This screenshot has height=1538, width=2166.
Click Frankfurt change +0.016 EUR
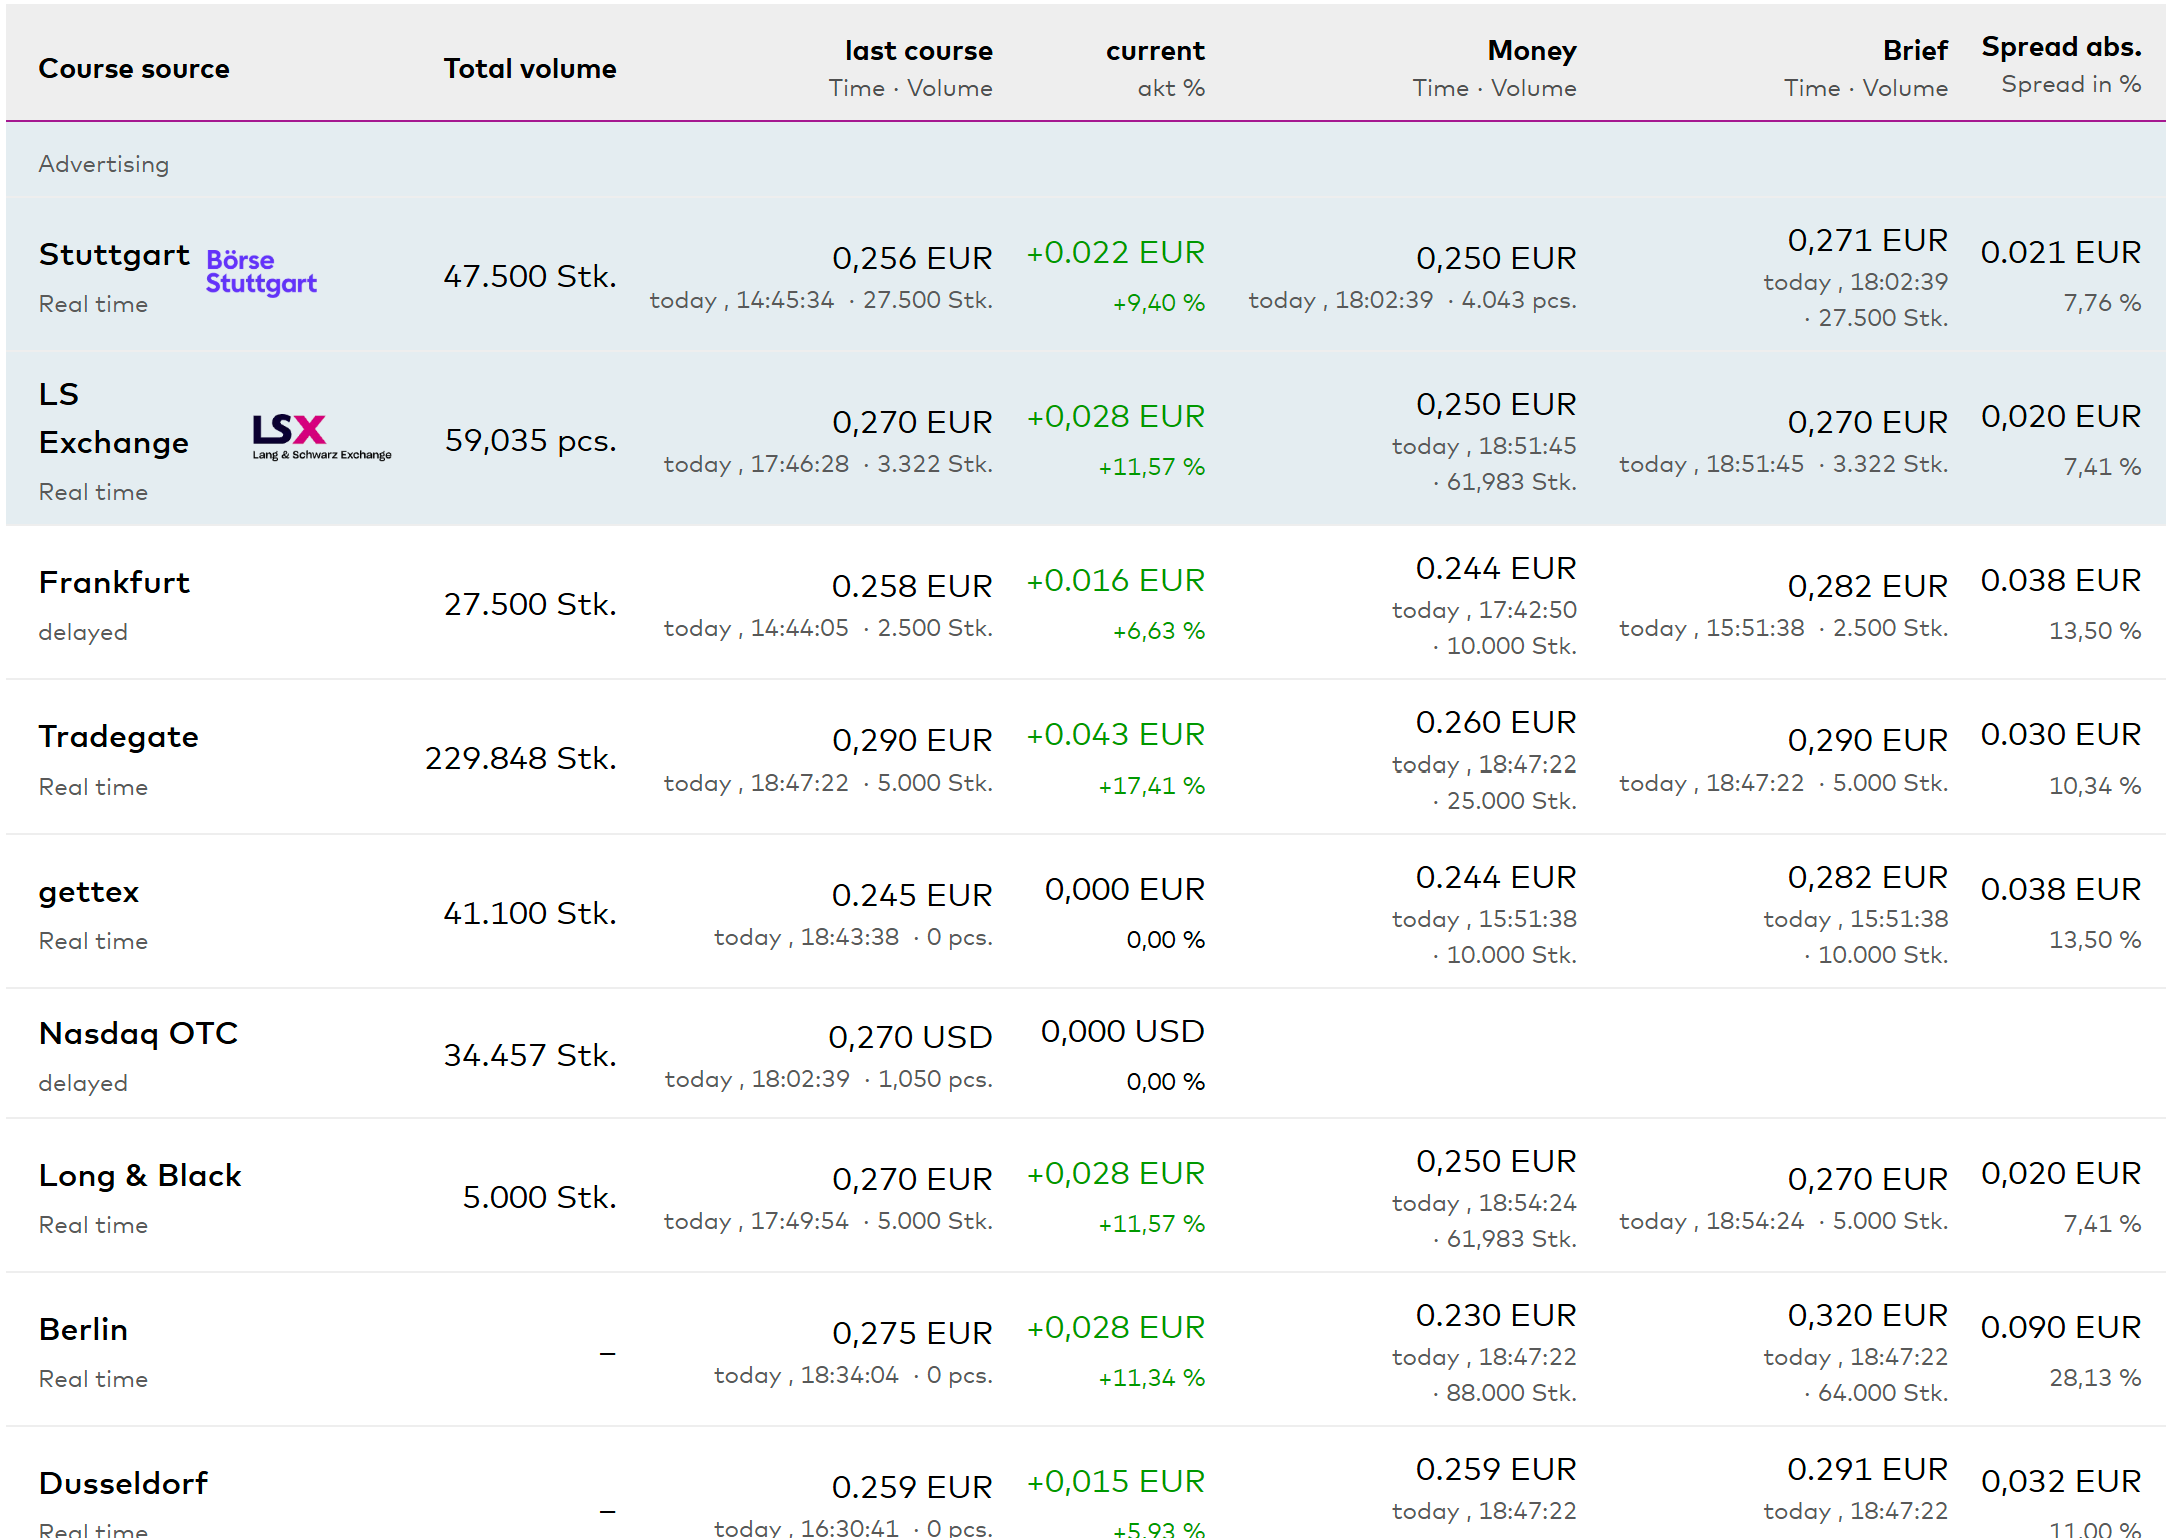pyautogui.click(x=1115, y=580)
